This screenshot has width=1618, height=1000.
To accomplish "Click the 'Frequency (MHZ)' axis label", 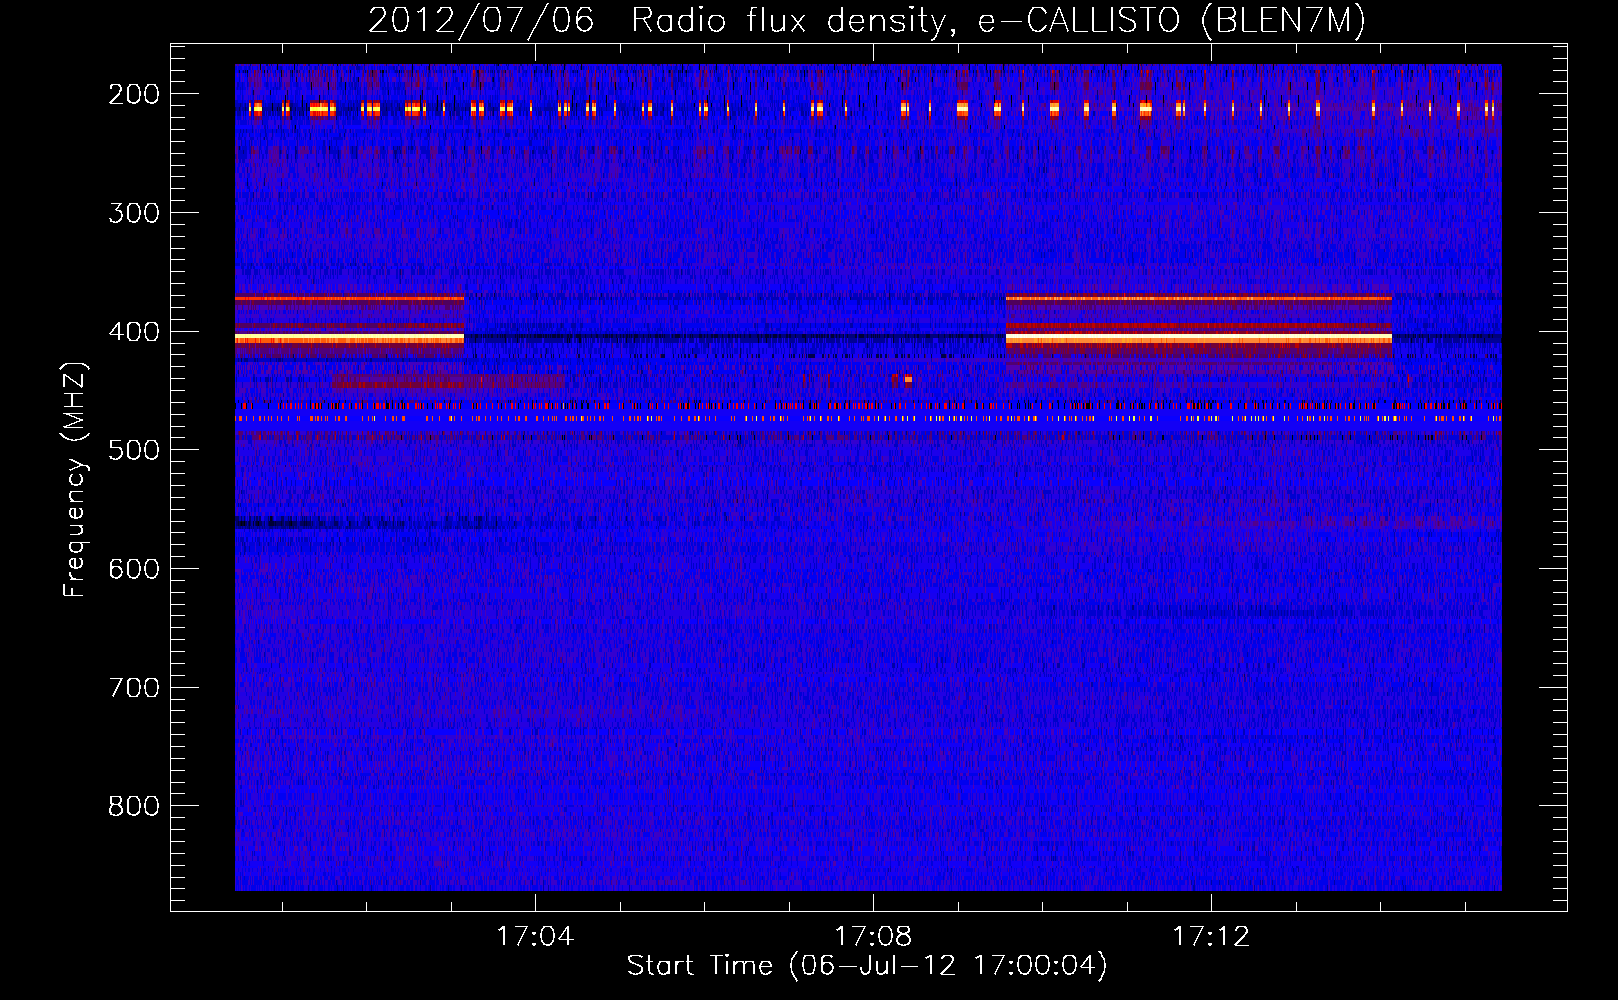I will click(x=75, y=479).
